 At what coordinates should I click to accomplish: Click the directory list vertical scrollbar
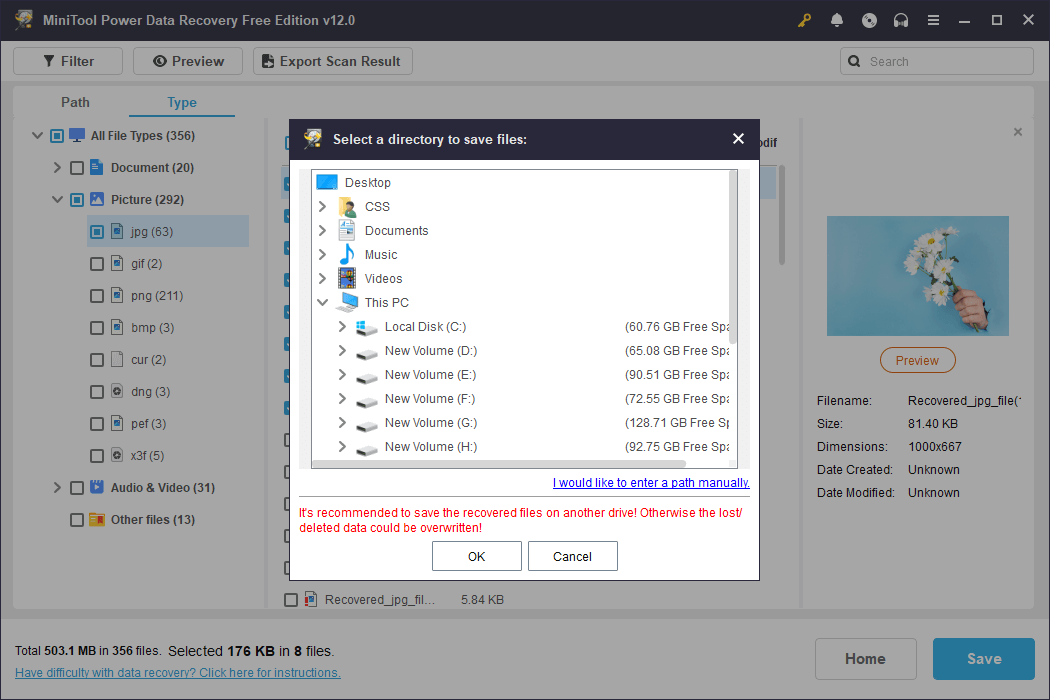tap(733, 260)
